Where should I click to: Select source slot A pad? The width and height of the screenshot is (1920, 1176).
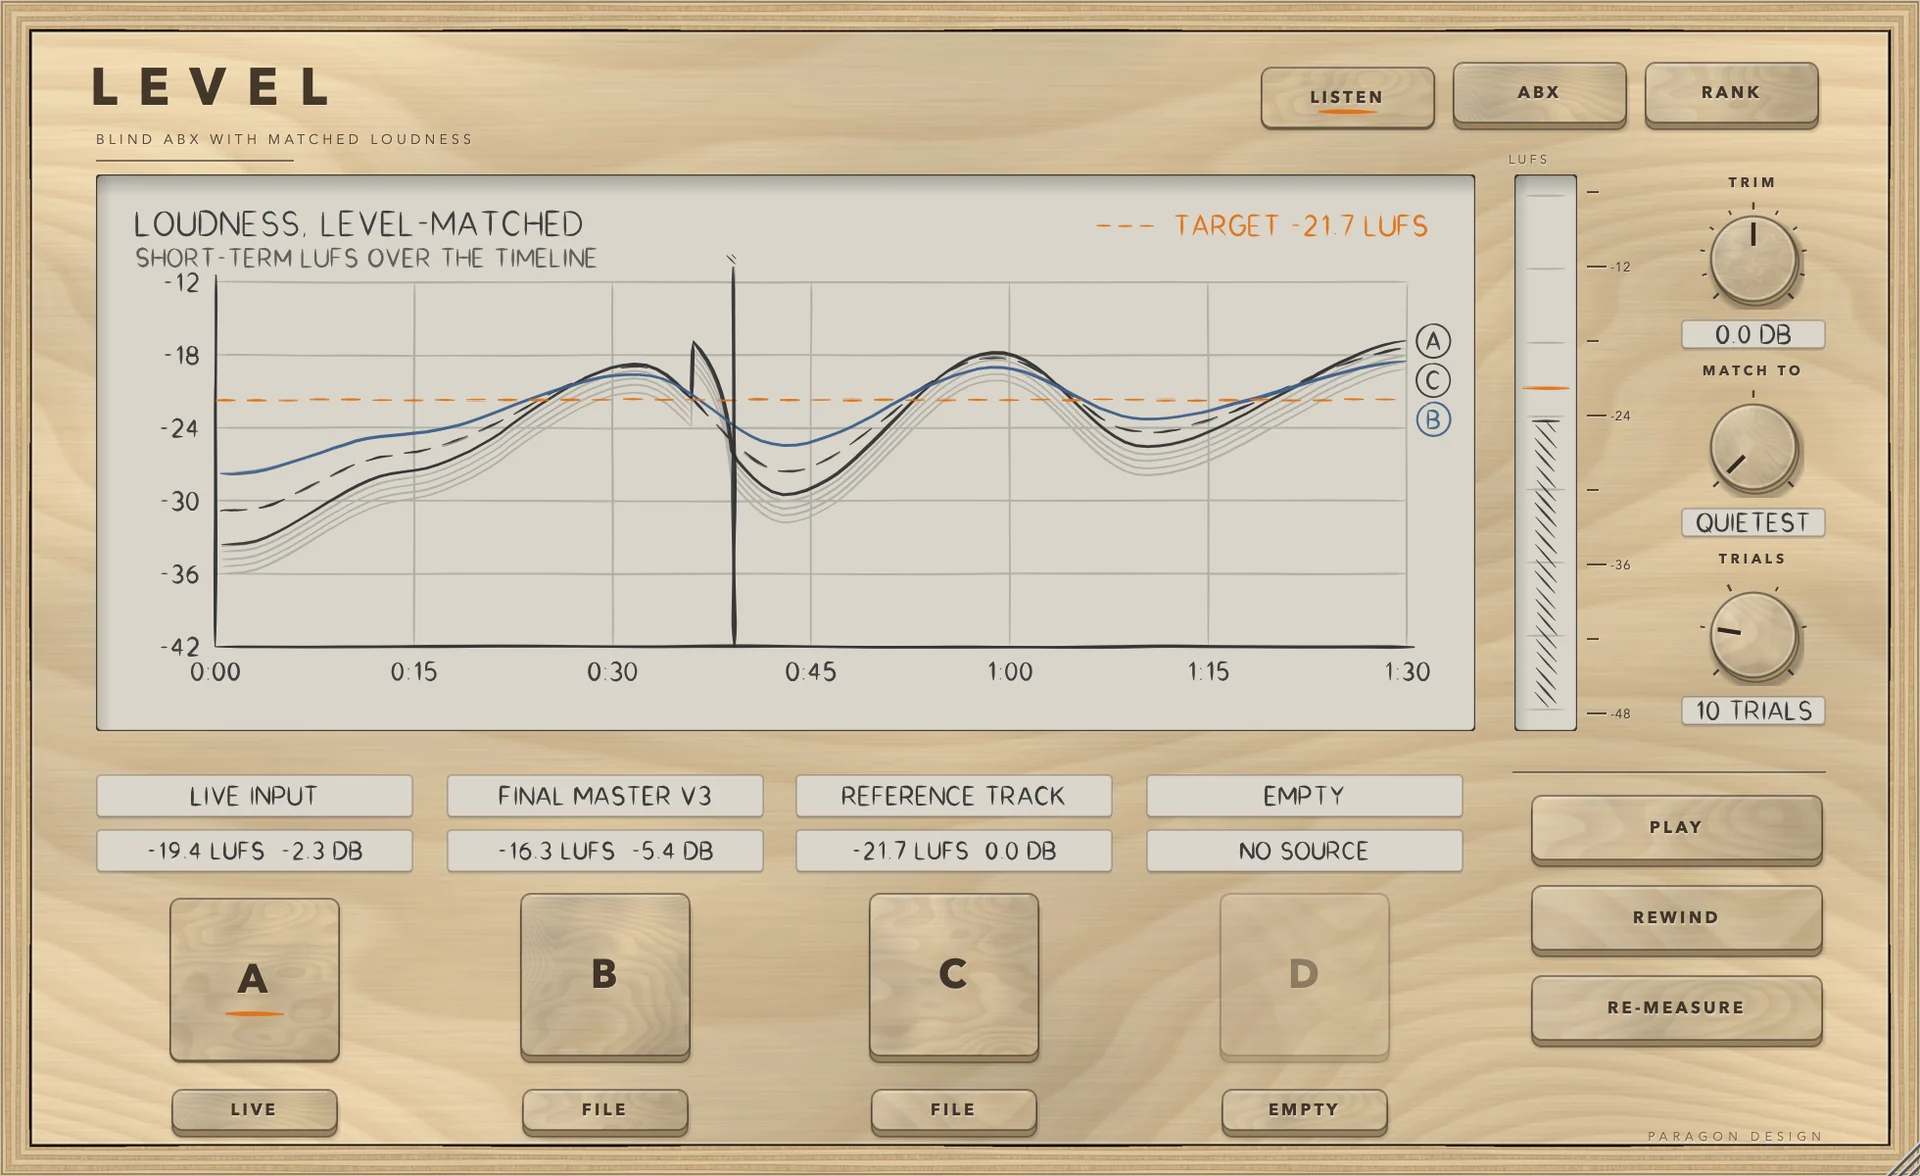pos(254,979)
